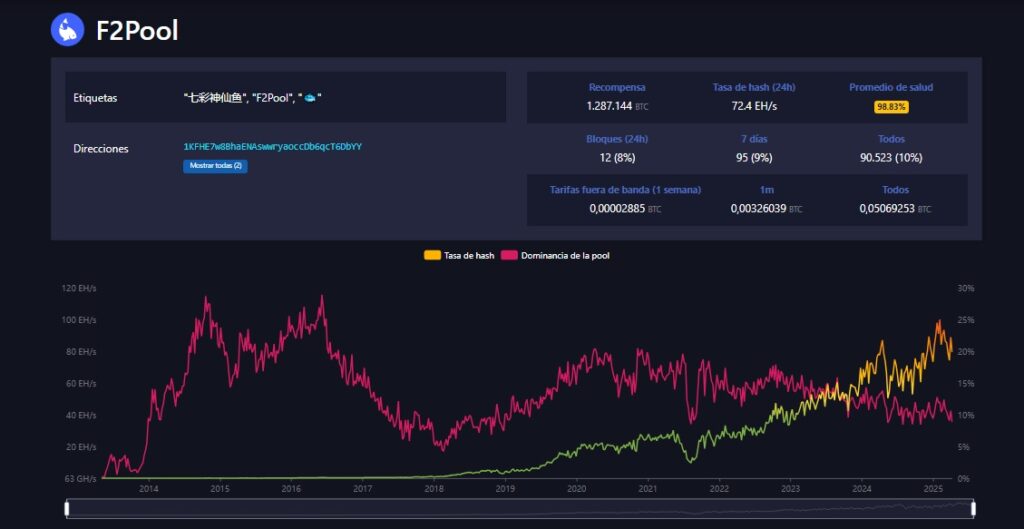Click the 63 GH/s axis label
This screenshot has width=1024, height=529.
(x=81, y=479)
